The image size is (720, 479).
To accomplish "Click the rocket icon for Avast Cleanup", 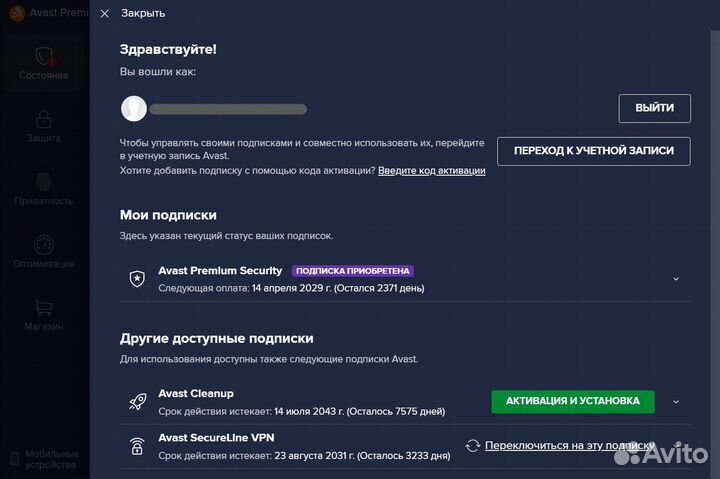I will coord(137,402).
